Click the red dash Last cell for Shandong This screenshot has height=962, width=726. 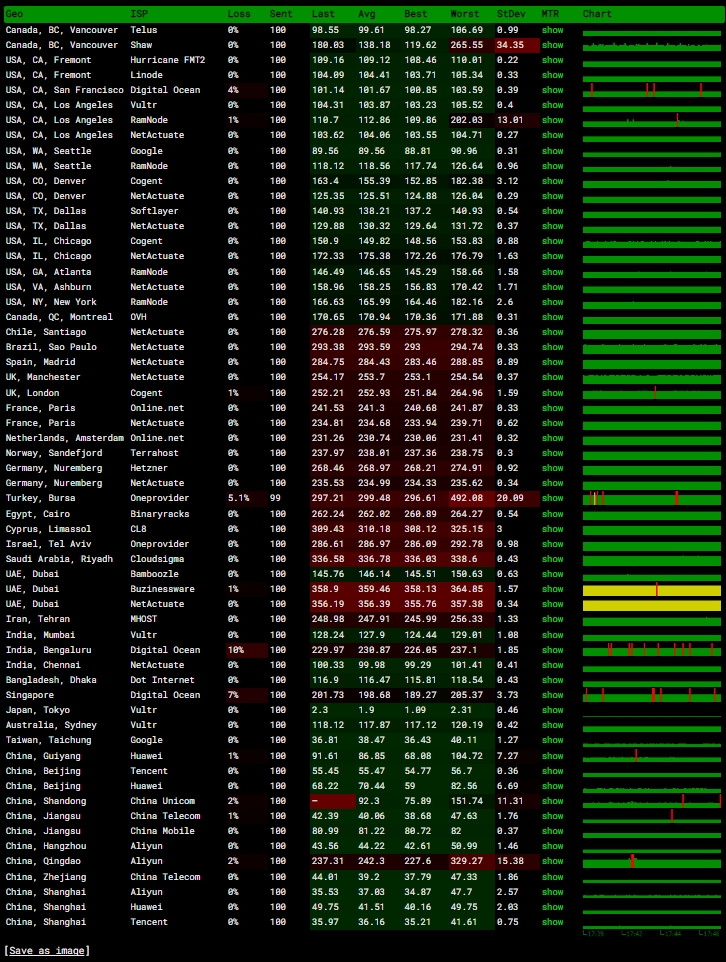click(x=333, y=801)
